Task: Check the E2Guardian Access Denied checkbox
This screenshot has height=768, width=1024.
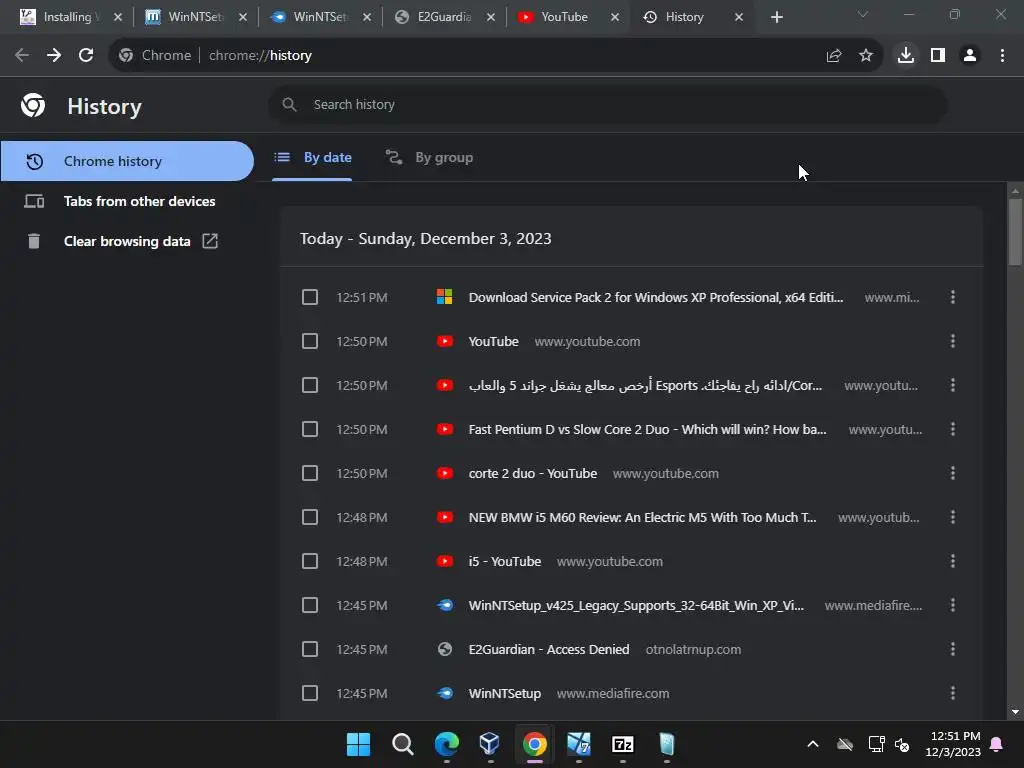Action: [x=310, y=649]
